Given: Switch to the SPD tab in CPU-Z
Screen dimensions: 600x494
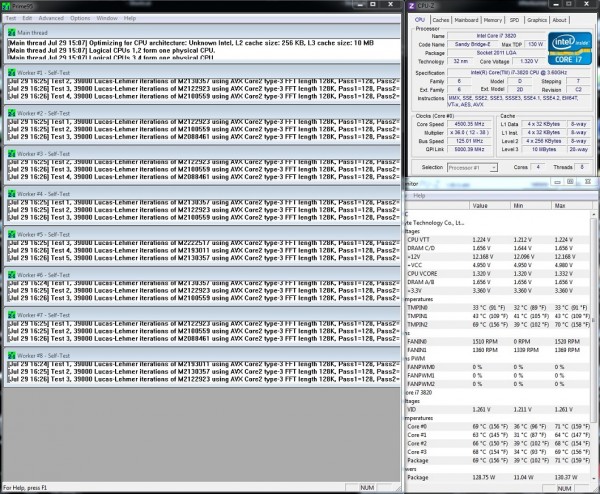Looking at the screenshot, I should tap(514, 20).
